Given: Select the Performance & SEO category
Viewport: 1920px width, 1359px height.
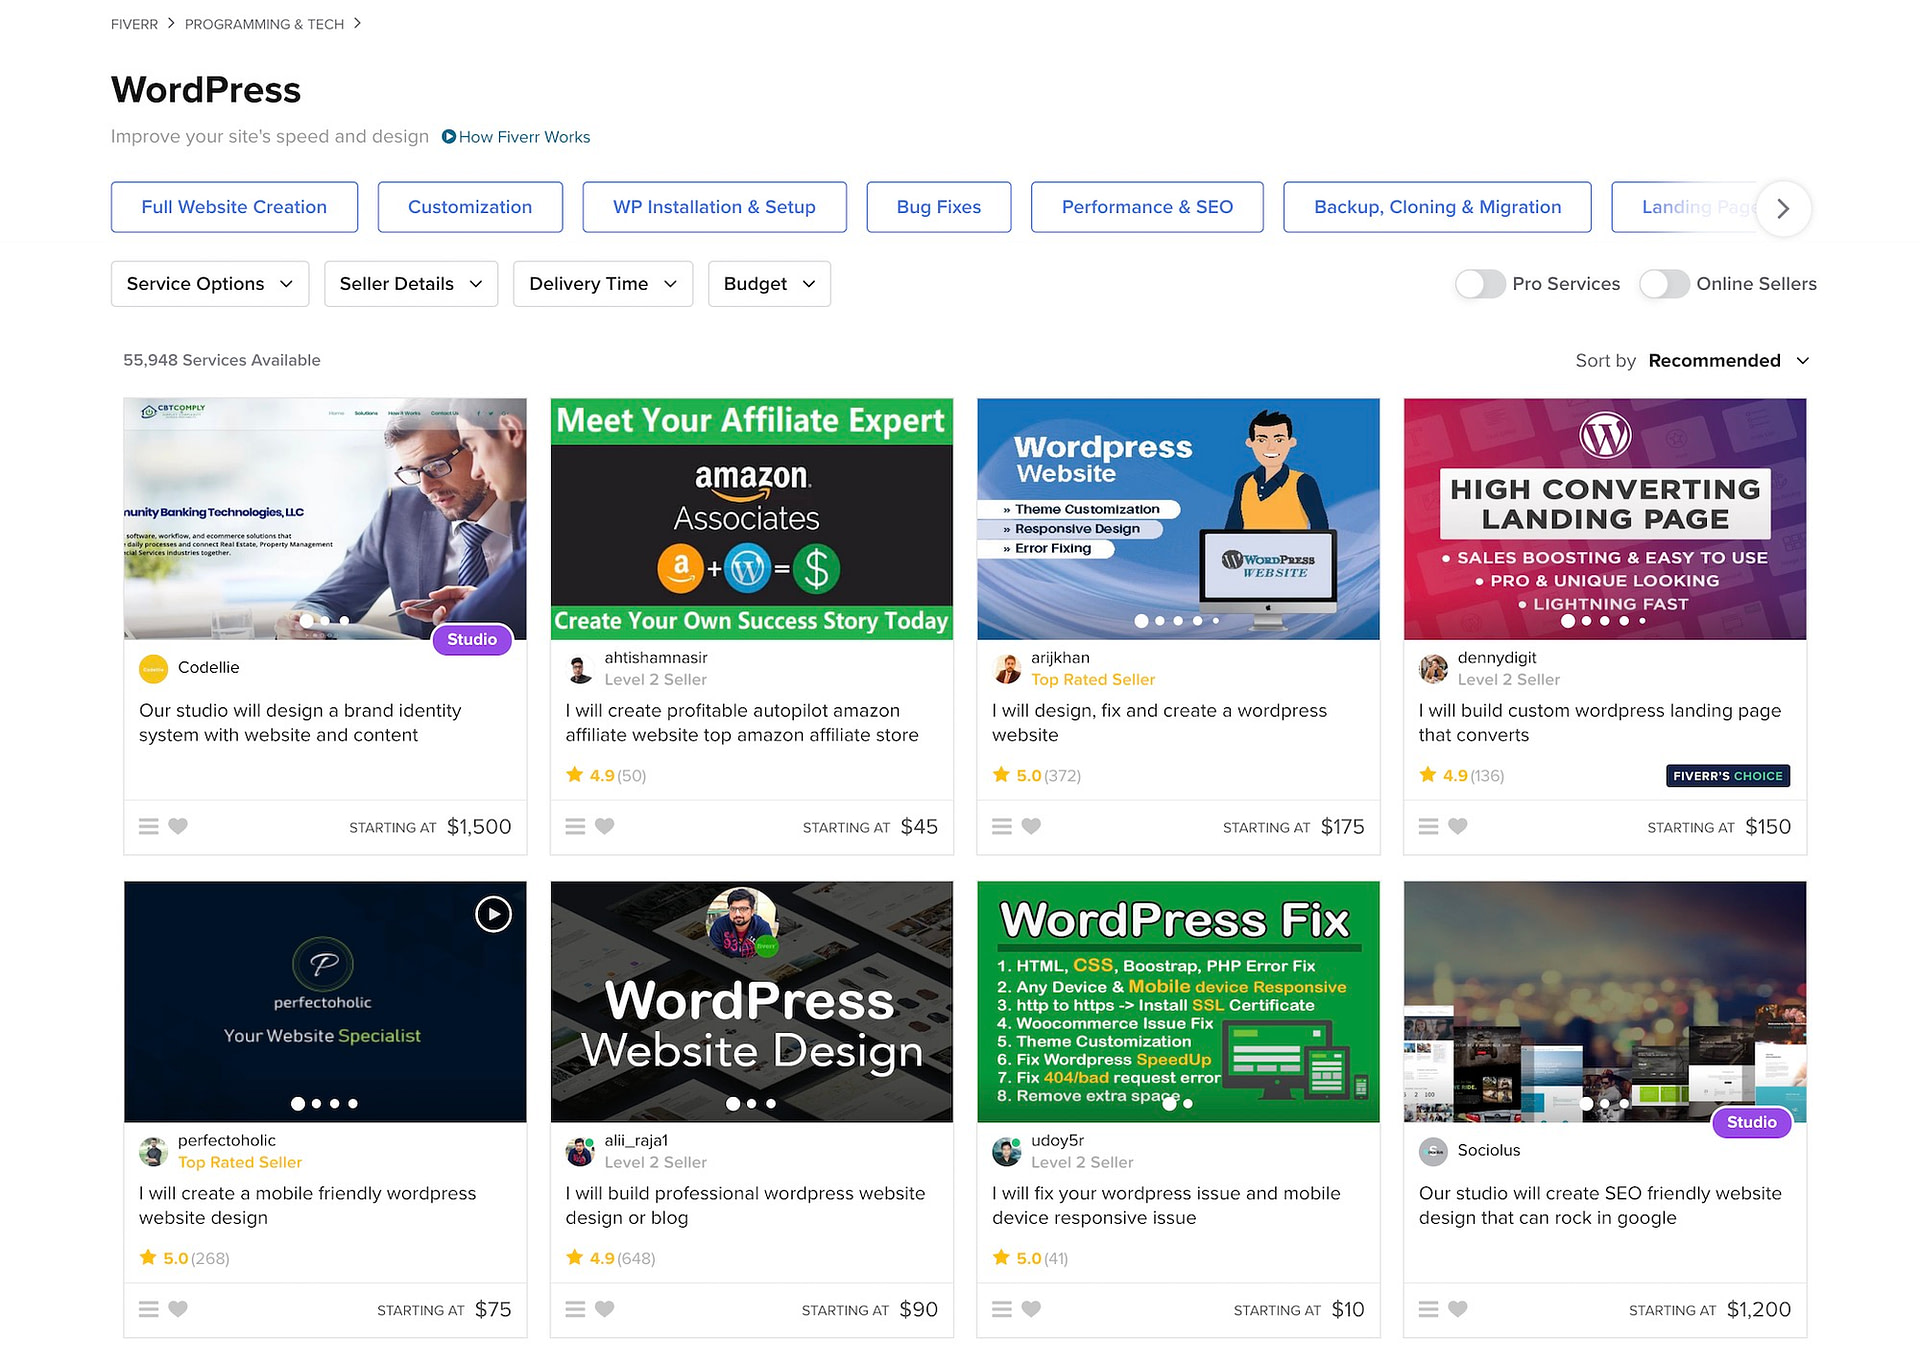Looking at the screenshot, I should (1146, 207).
